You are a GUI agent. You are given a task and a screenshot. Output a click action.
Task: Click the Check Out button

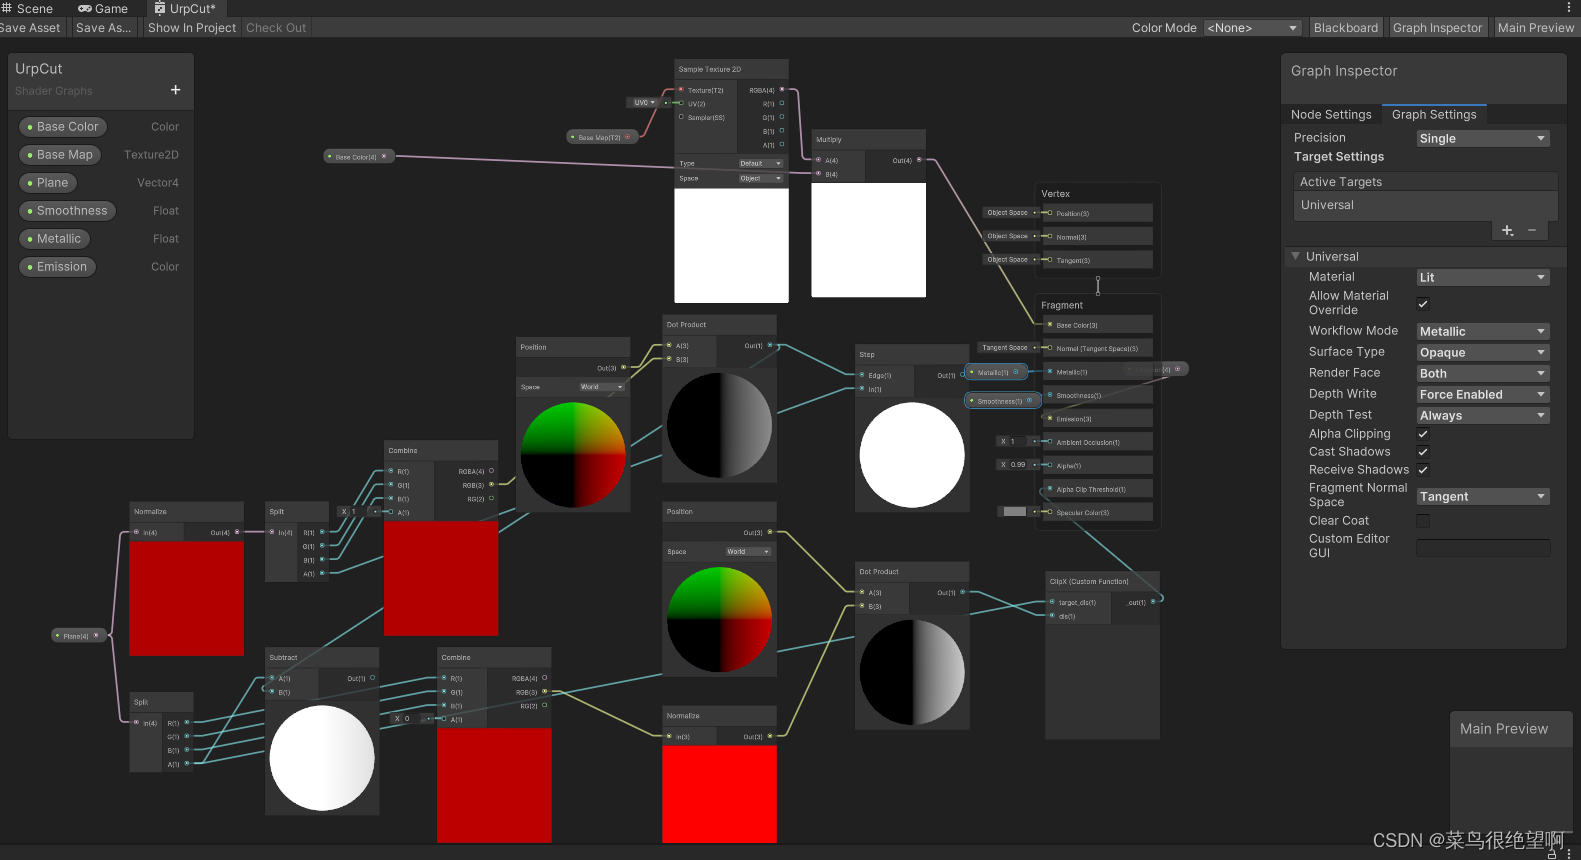(x=276, y=28)
